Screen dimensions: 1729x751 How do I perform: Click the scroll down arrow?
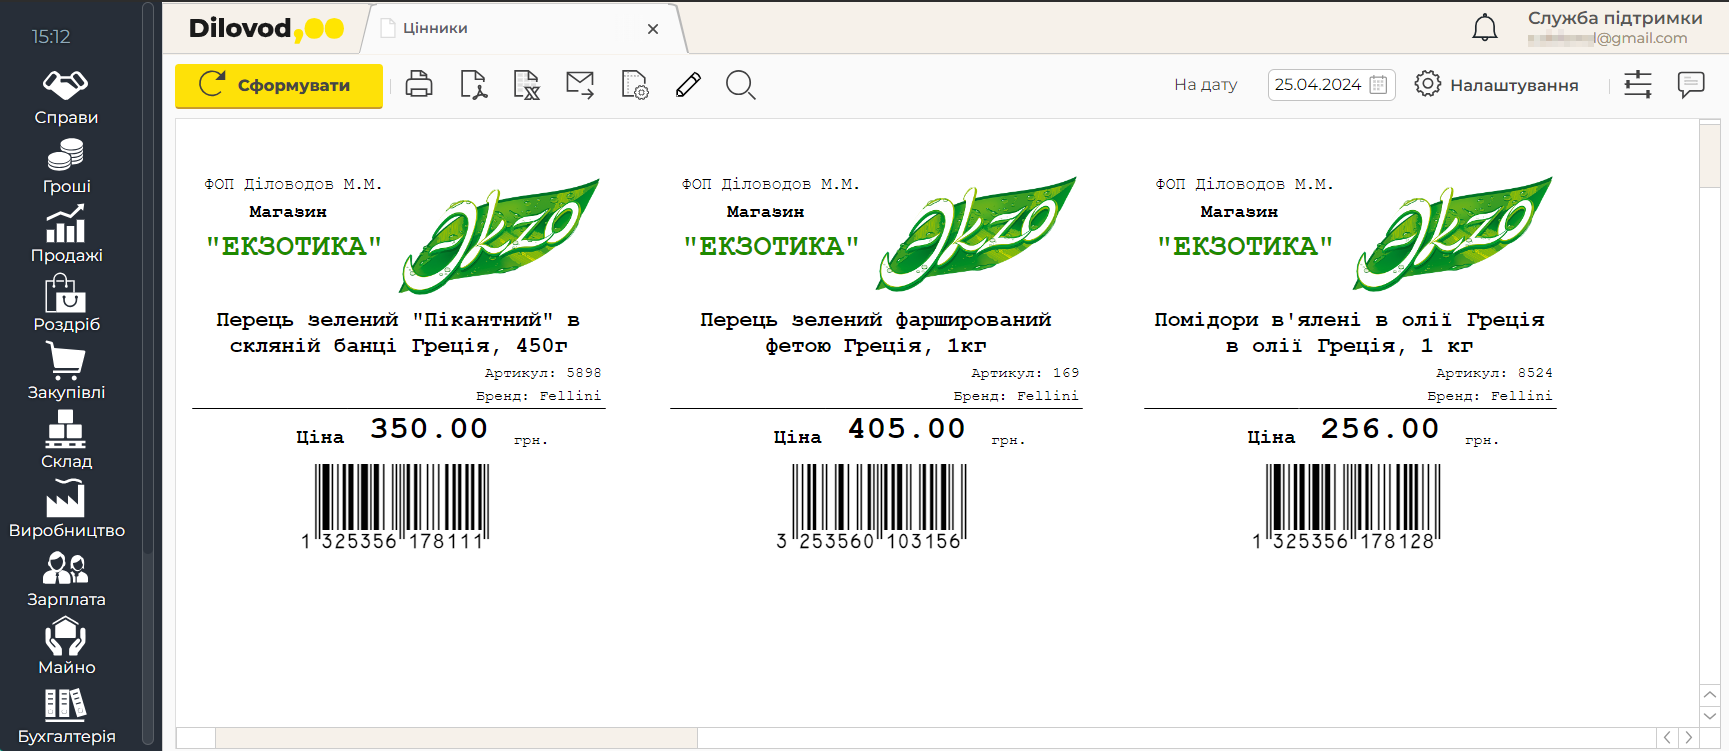(1709, 716)
